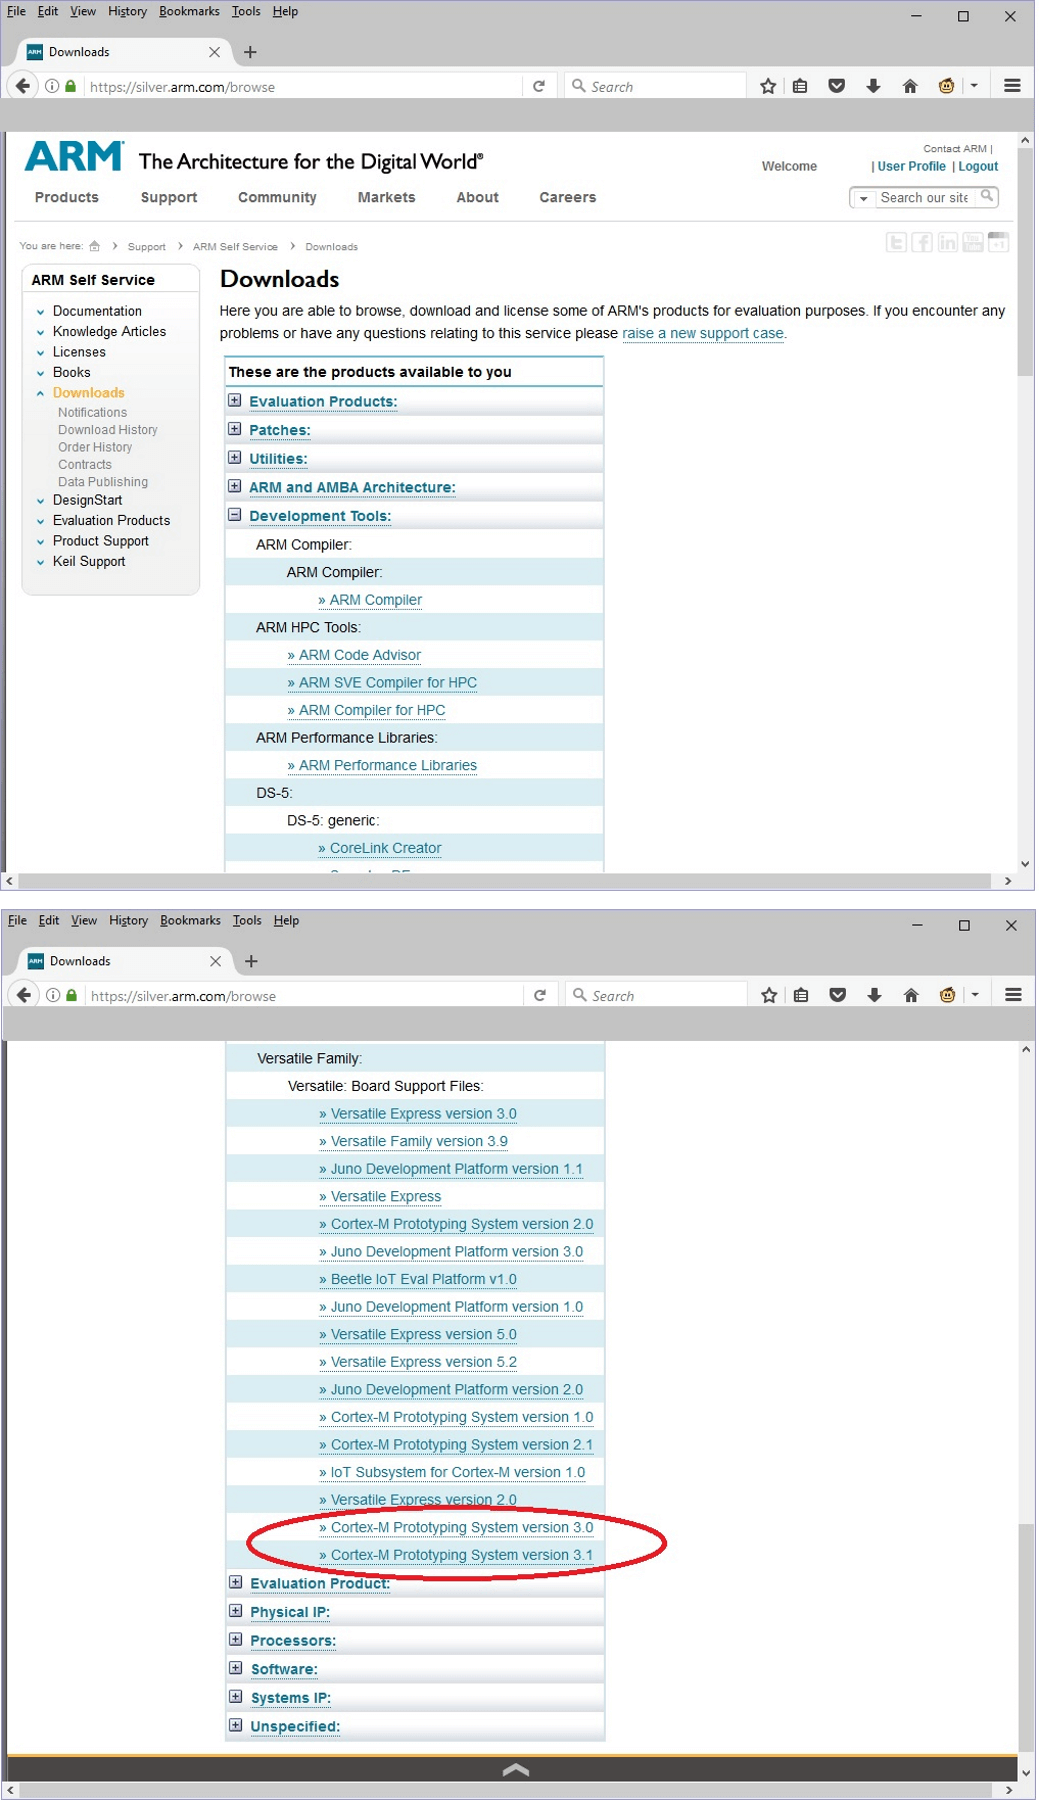This screenshot has width=1040, height=1804.
Task: Expand the Physical IP section
Action: pyautogui.click(x=235, y=1611)
